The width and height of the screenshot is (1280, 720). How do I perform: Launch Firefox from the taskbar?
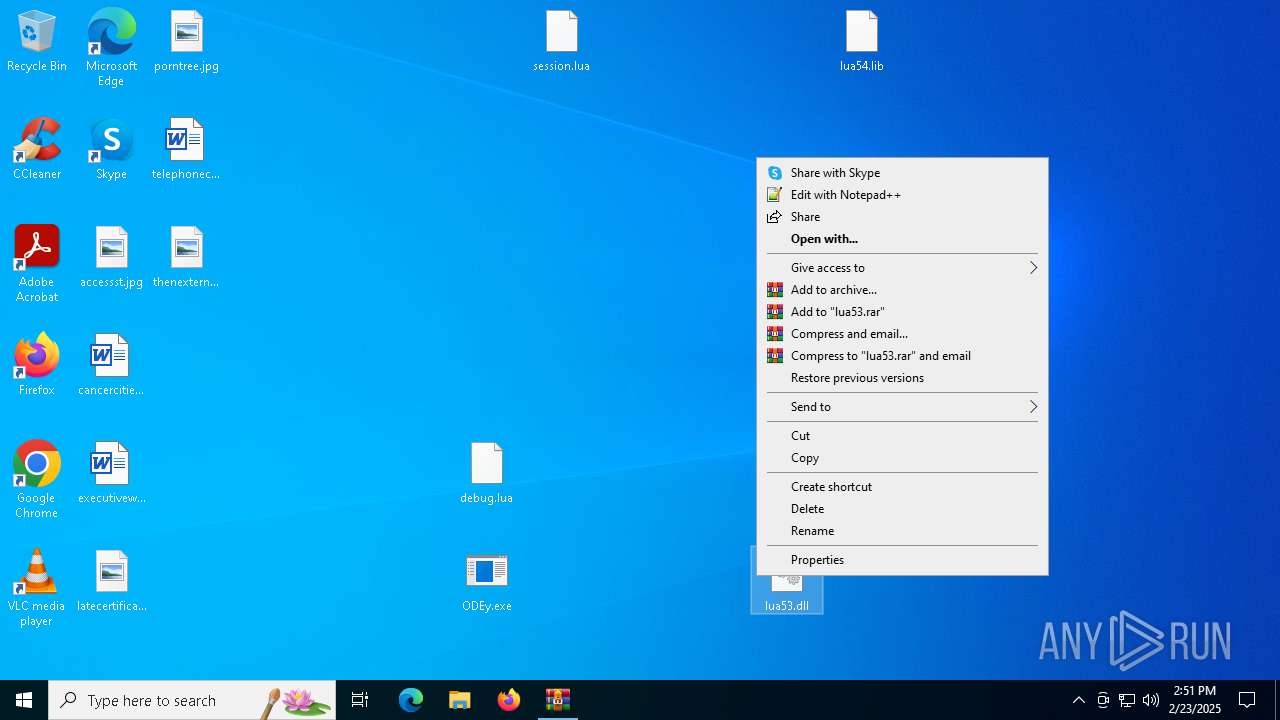click(509, 700)
